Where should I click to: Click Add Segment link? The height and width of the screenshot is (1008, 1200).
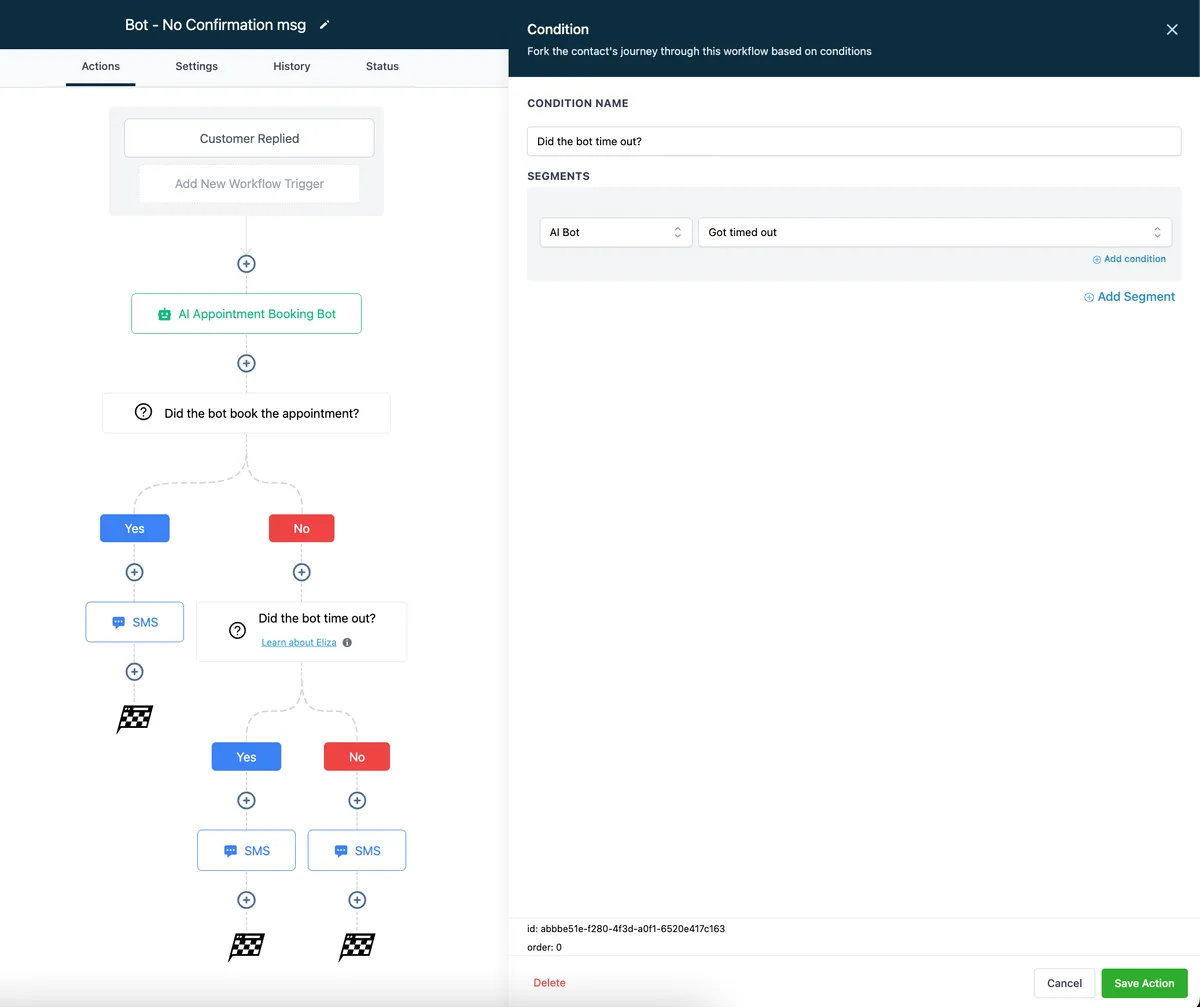(1130, 297)
